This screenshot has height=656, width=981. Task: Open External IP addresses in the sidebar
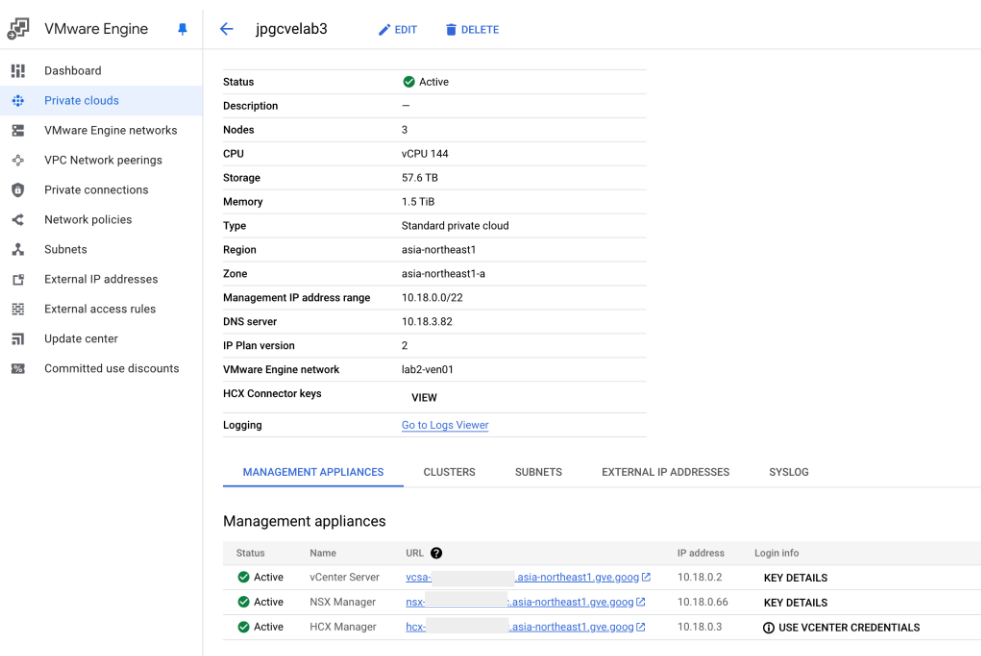(101, 280)
